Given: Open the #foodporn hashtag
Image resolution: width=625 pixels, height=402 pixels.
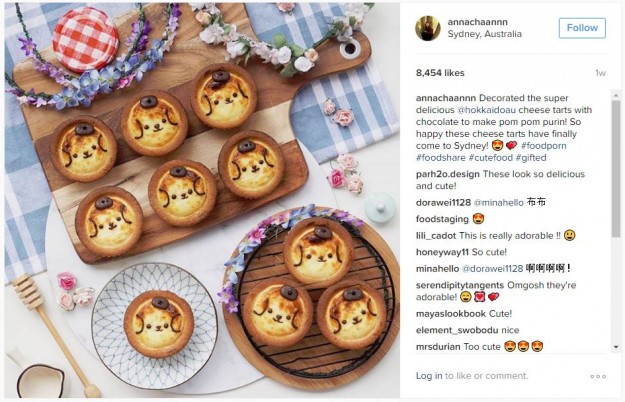Looking at the screenshot, I should (x=546, y=144).
